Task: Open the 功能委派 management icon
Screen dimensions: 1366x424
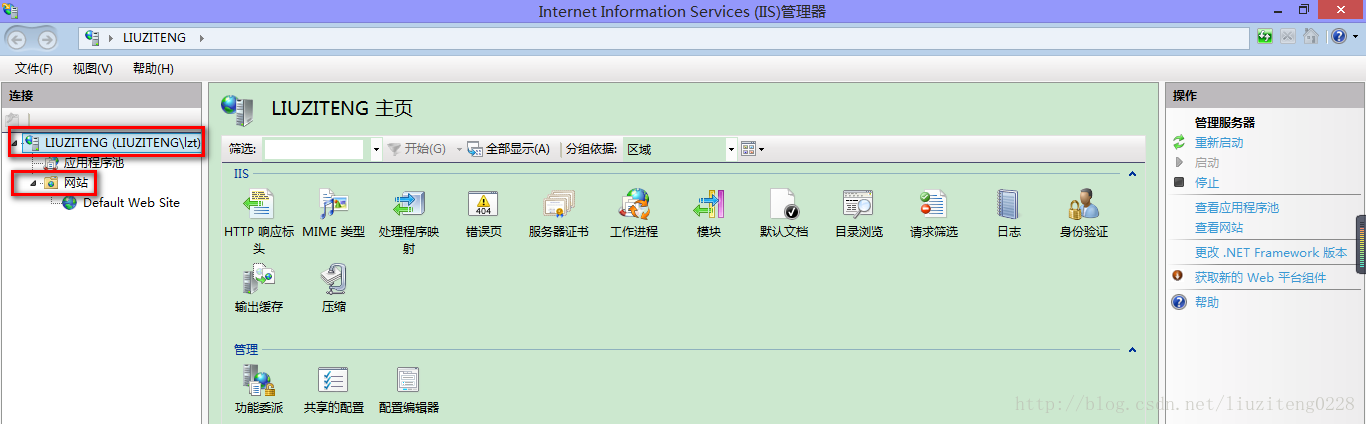Action: point(259,380)
